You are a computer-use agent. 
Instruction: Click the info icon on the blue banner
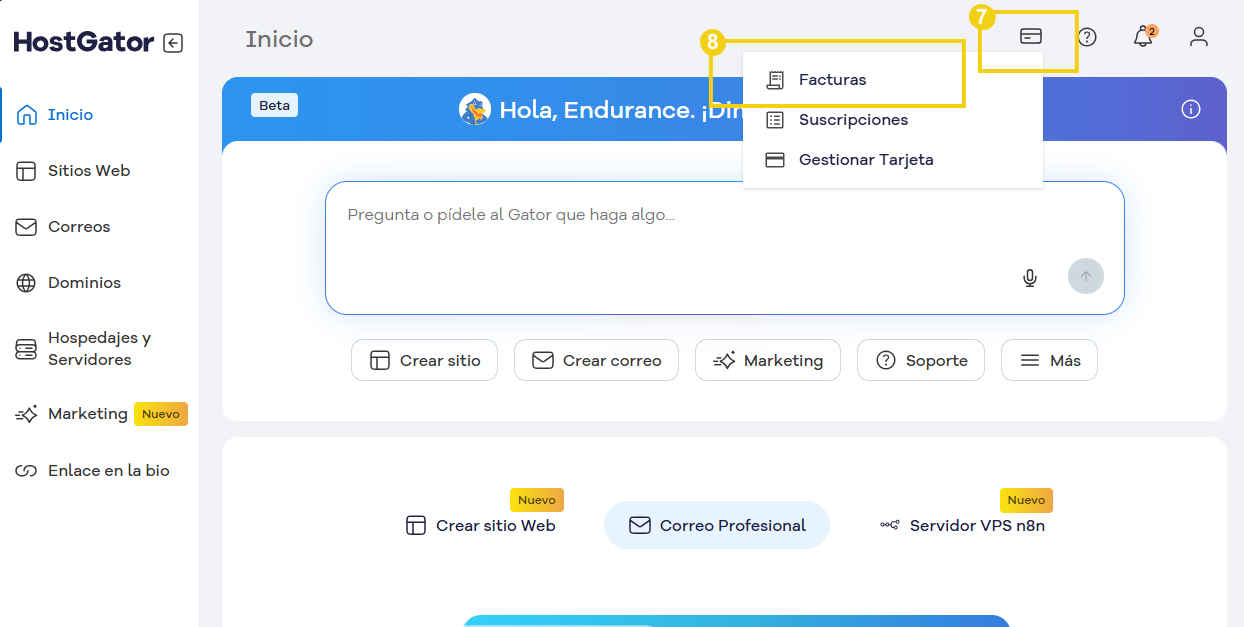click(x=1191, y=110)
